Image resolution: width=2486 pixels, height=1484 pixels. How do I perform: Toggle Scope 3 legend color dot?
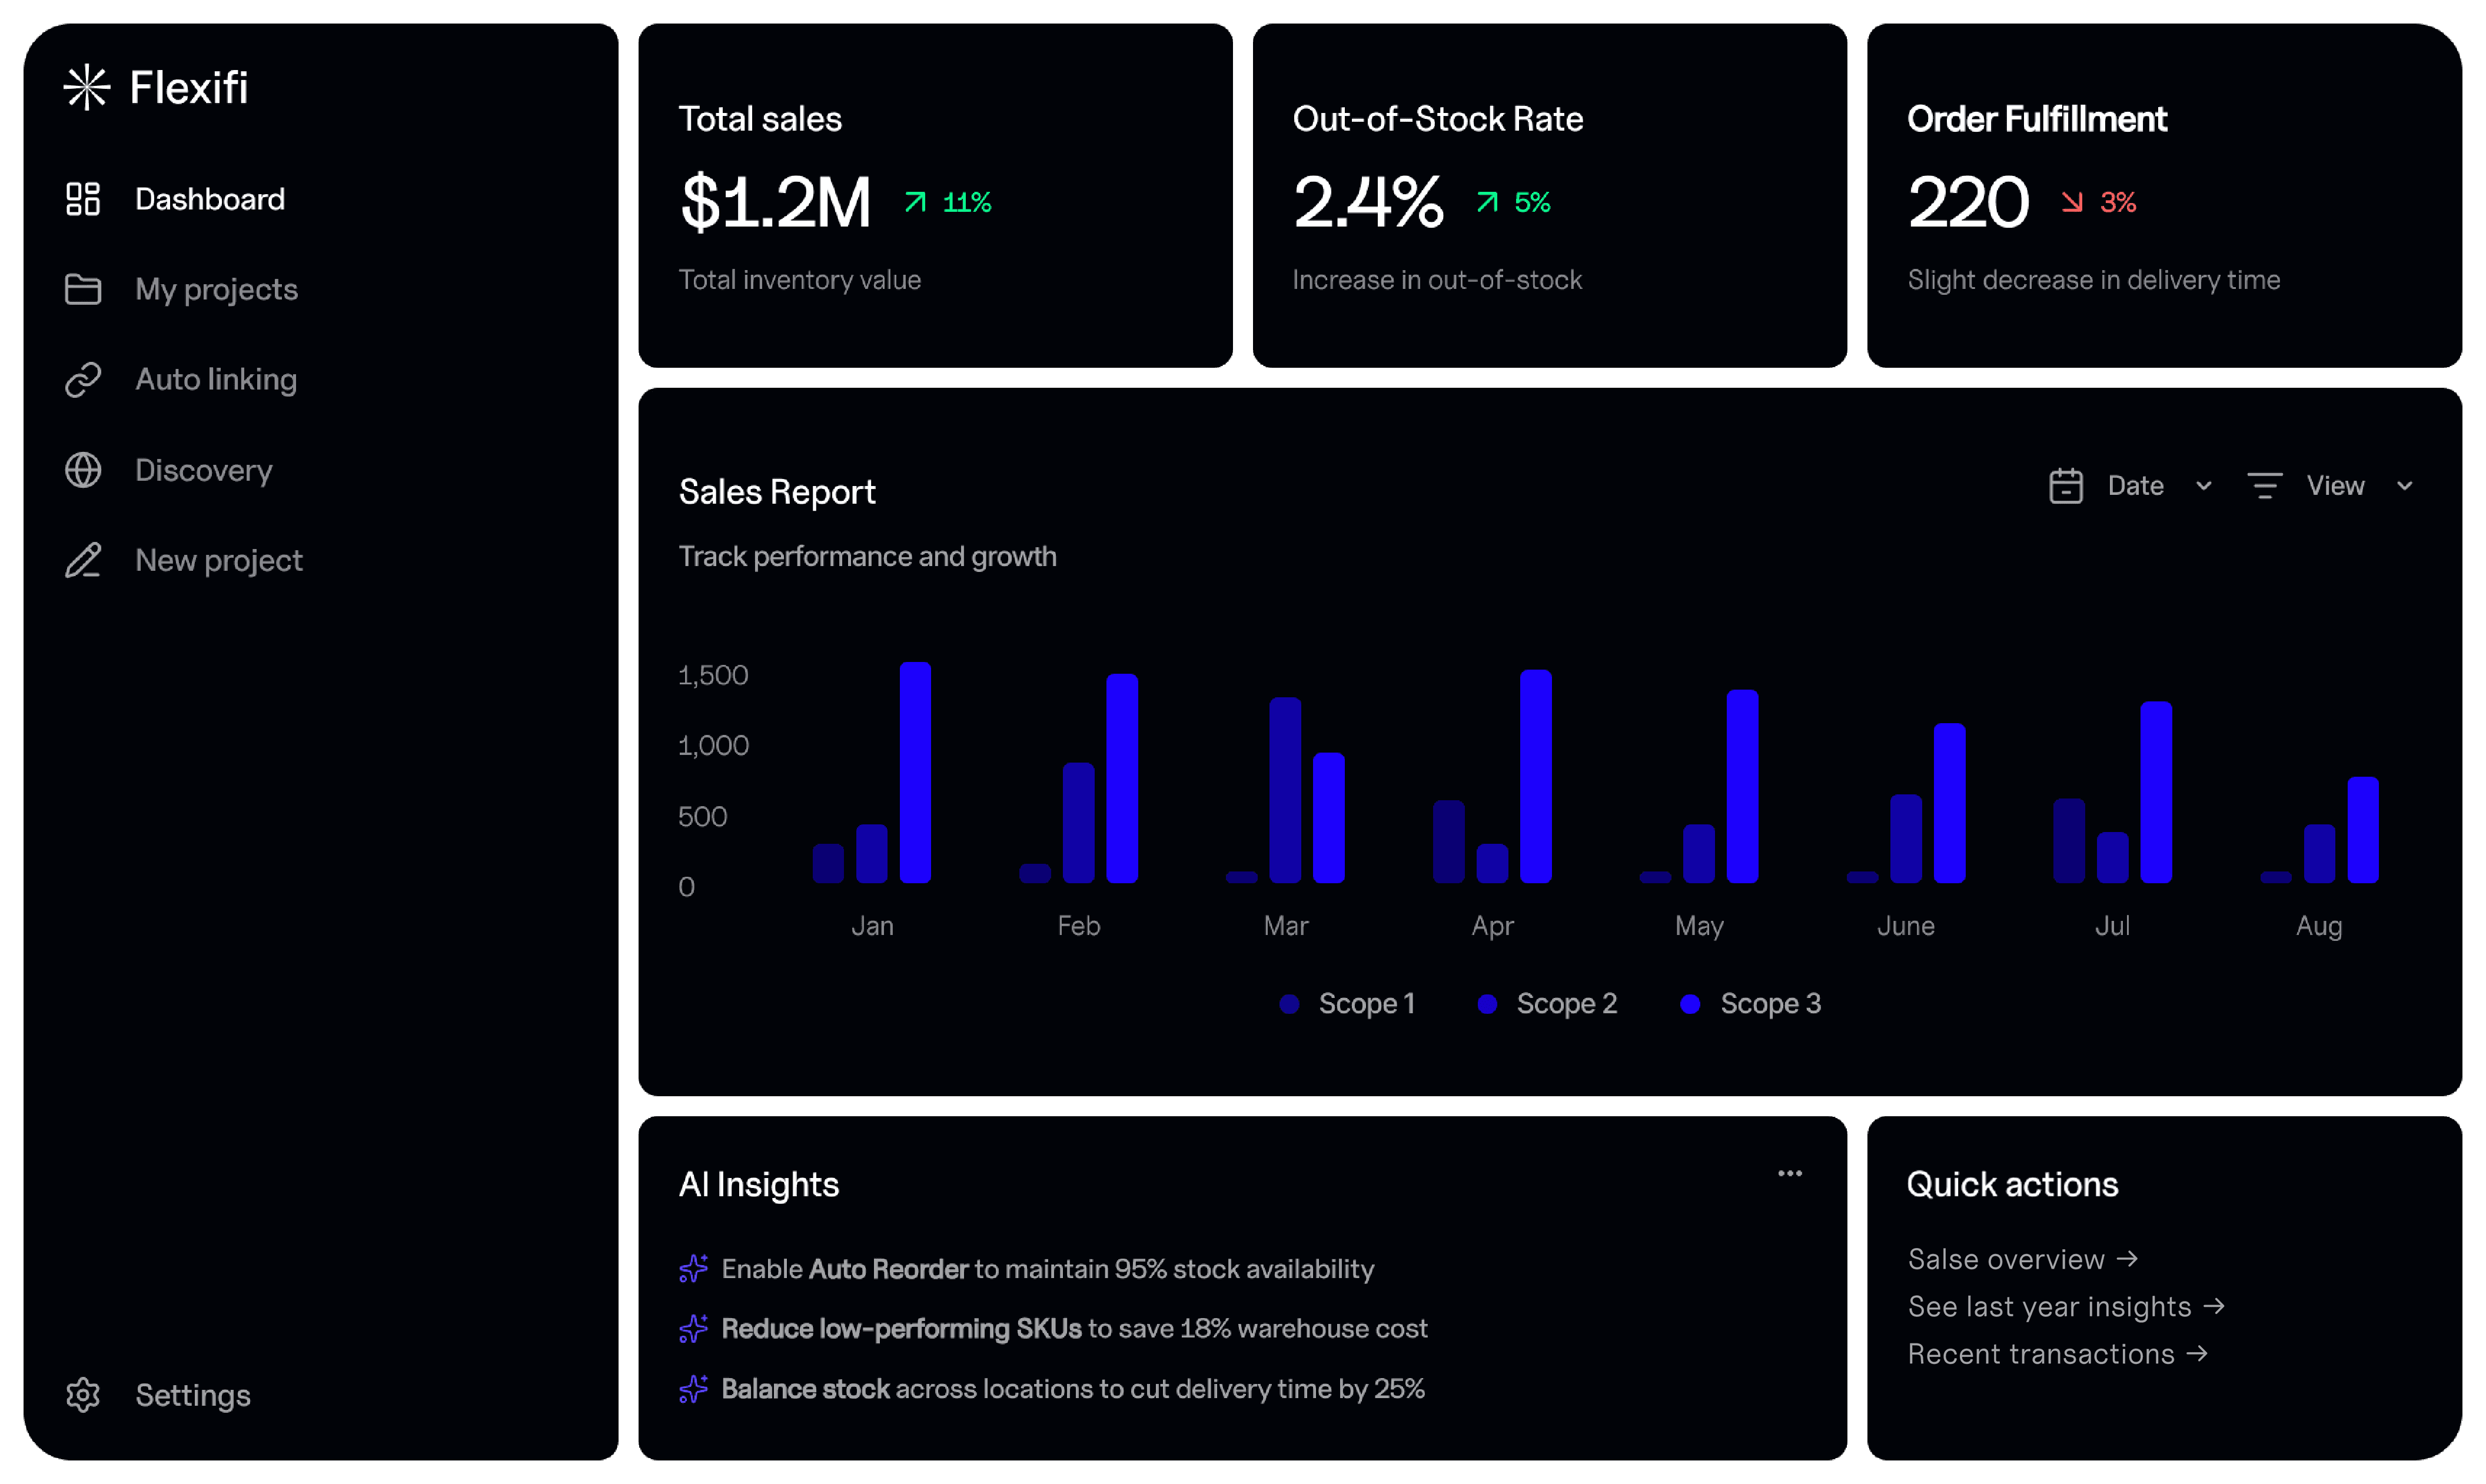pyautogui.click(x=1689, y=1004)
